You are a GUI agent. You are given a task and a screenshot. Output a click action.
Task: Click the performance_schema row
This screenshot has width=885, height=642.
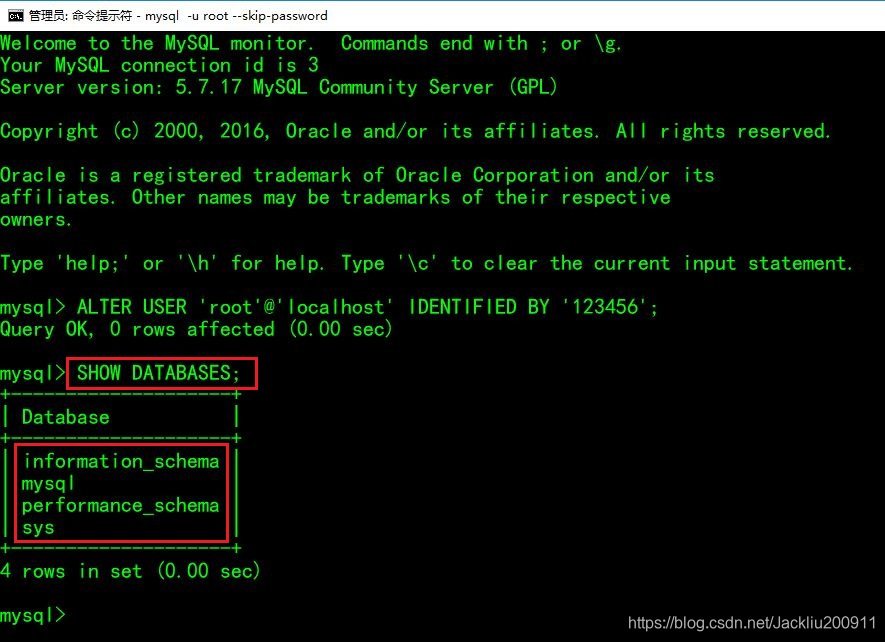pos(121,505)
